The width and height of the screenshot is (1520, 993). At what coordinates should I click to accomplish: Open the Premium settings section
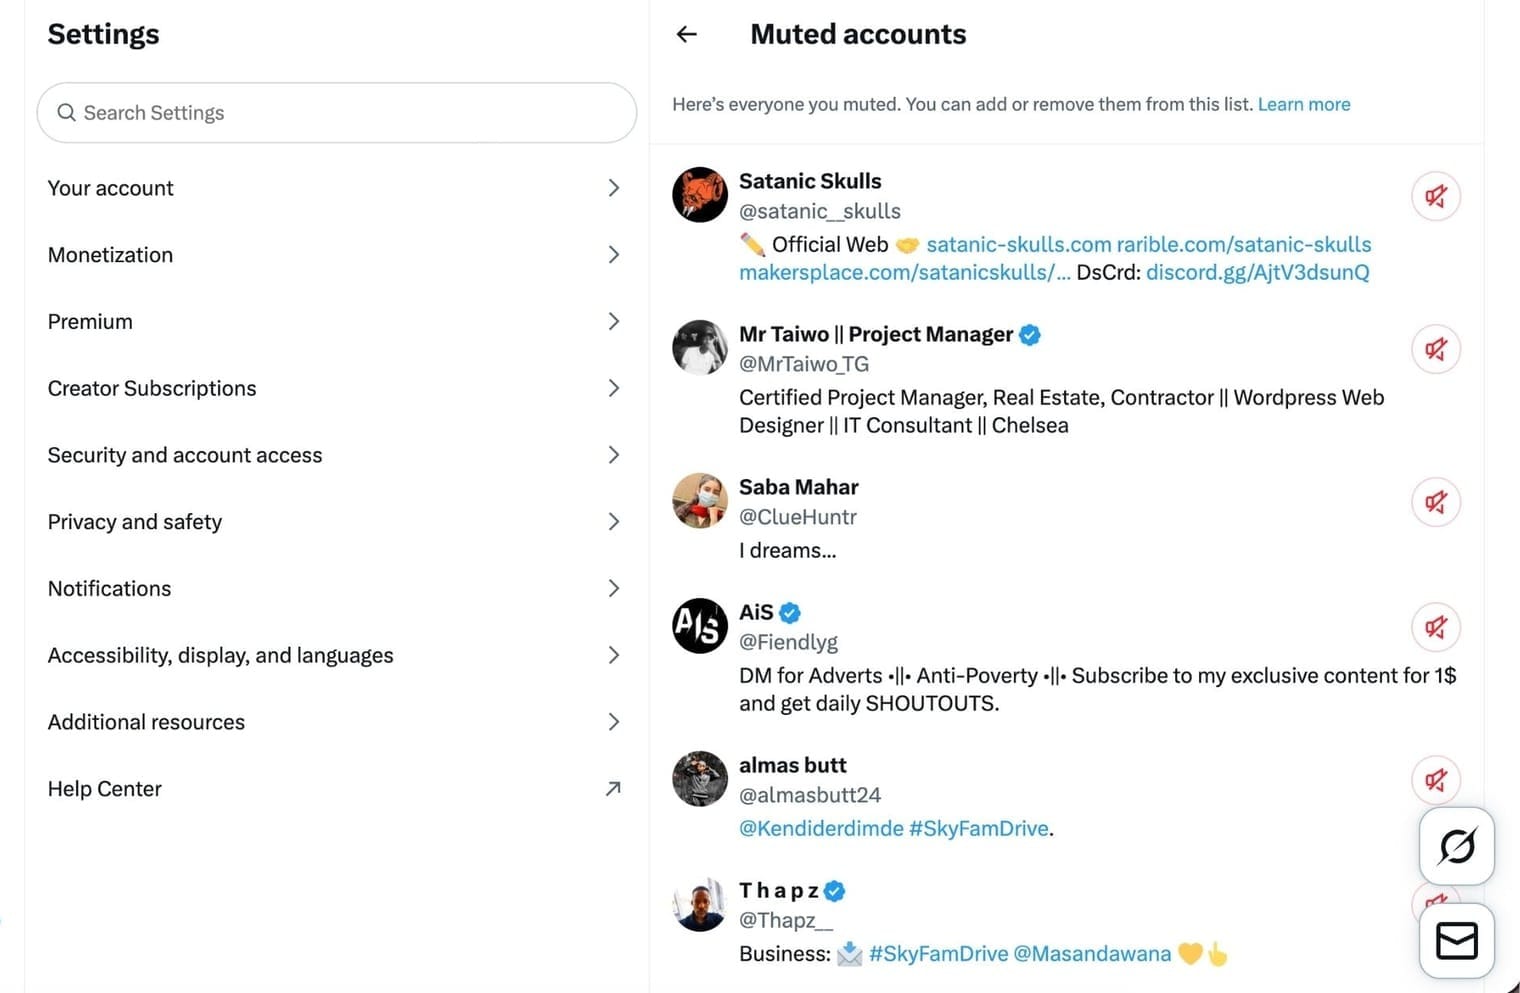click(90, 321)
